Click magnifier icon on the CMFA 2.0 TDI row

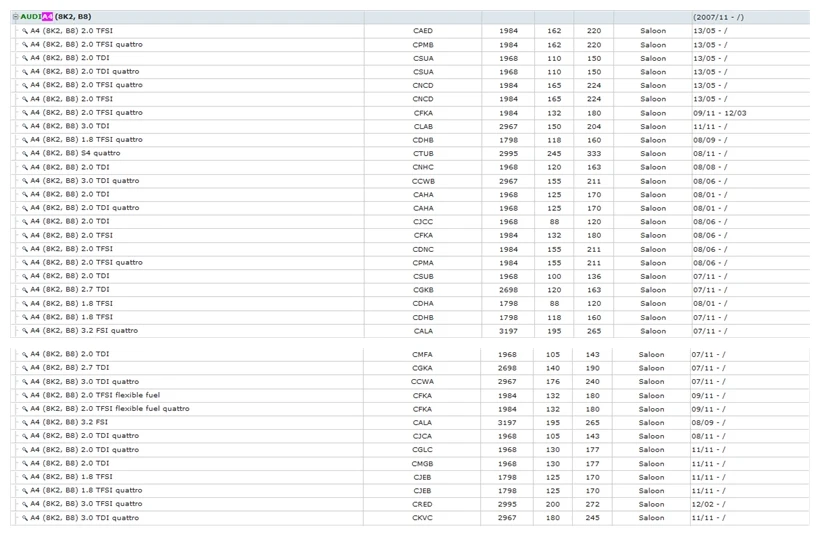click(x=25, y=354)
